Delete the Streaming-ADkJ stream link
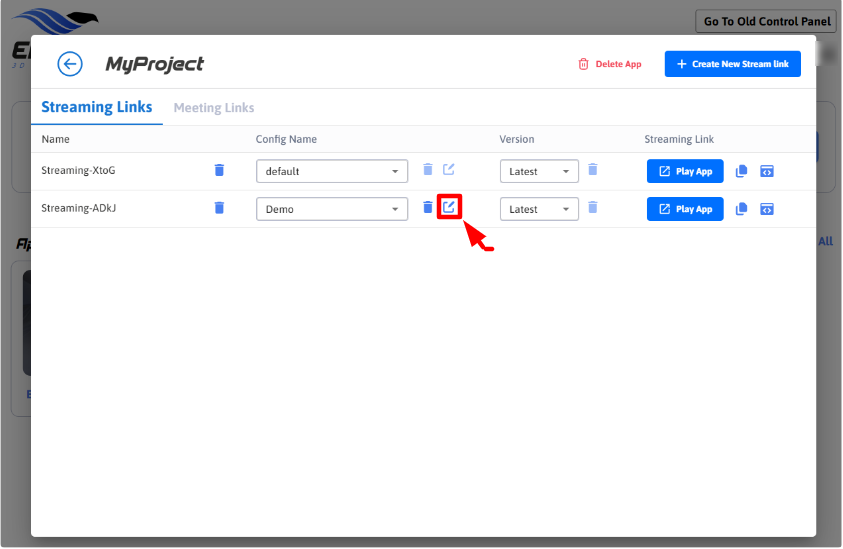This screenshot has width=843, height=549. pyautogui.click(x=219, y=208)
